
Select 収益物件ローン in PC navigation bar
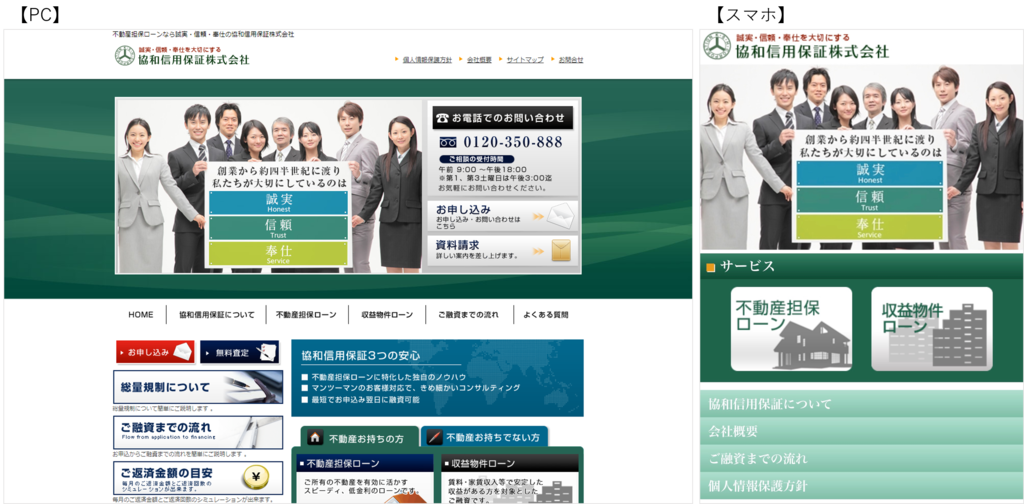tap(387, 315)
